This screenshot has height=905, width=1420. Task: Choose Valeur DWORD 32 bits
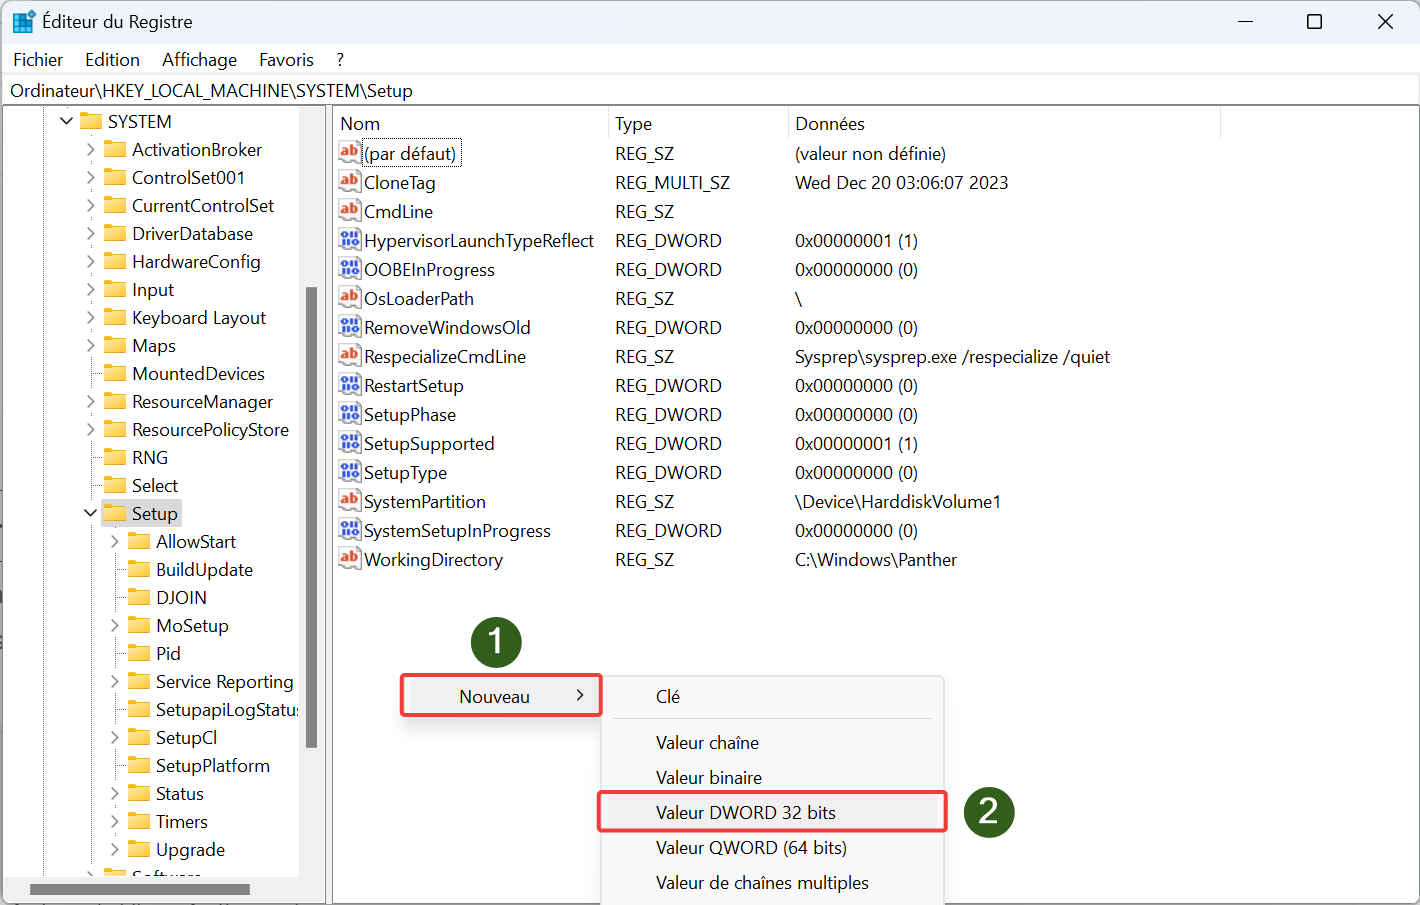(x=772, y=813)
